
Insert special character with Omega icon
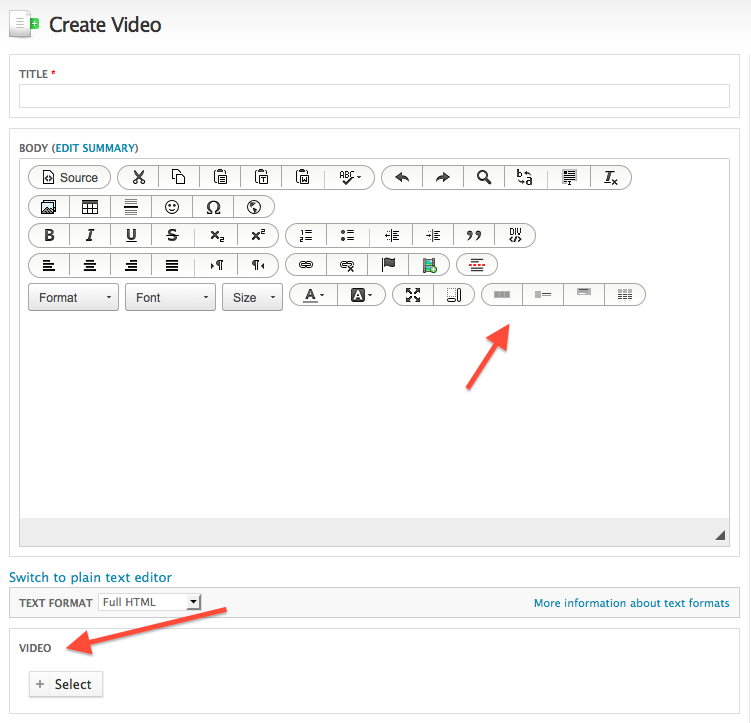click(x=213, y=207)
